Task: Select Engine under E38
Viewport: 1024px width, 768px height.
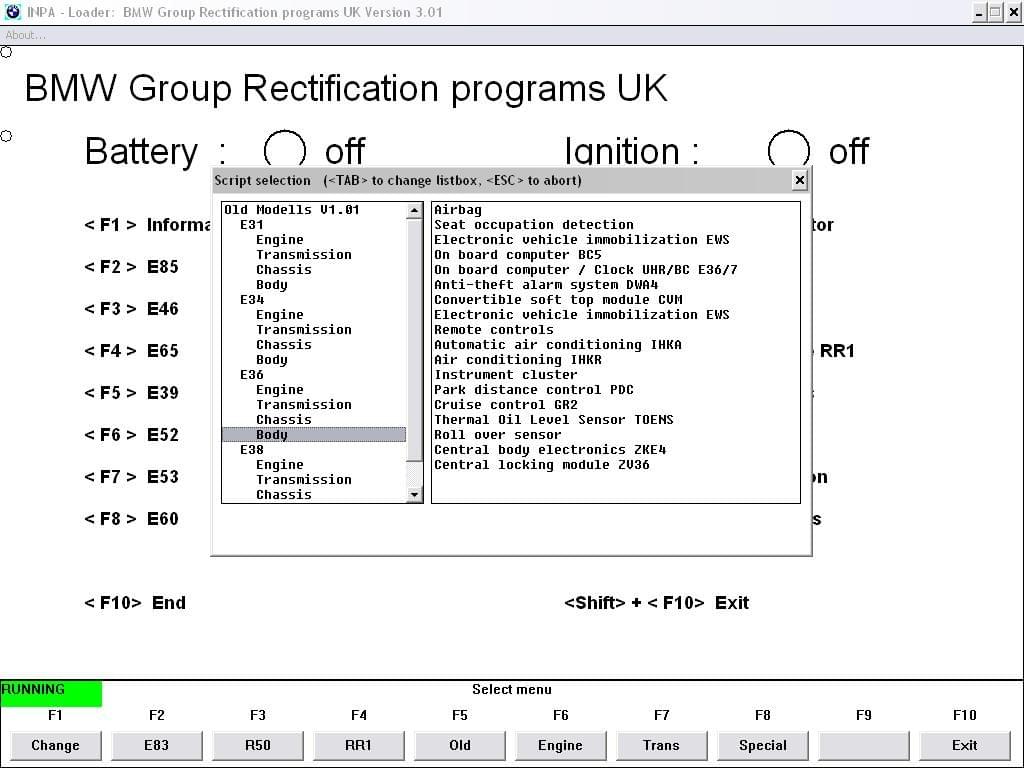Action: [x=280, y=465]
